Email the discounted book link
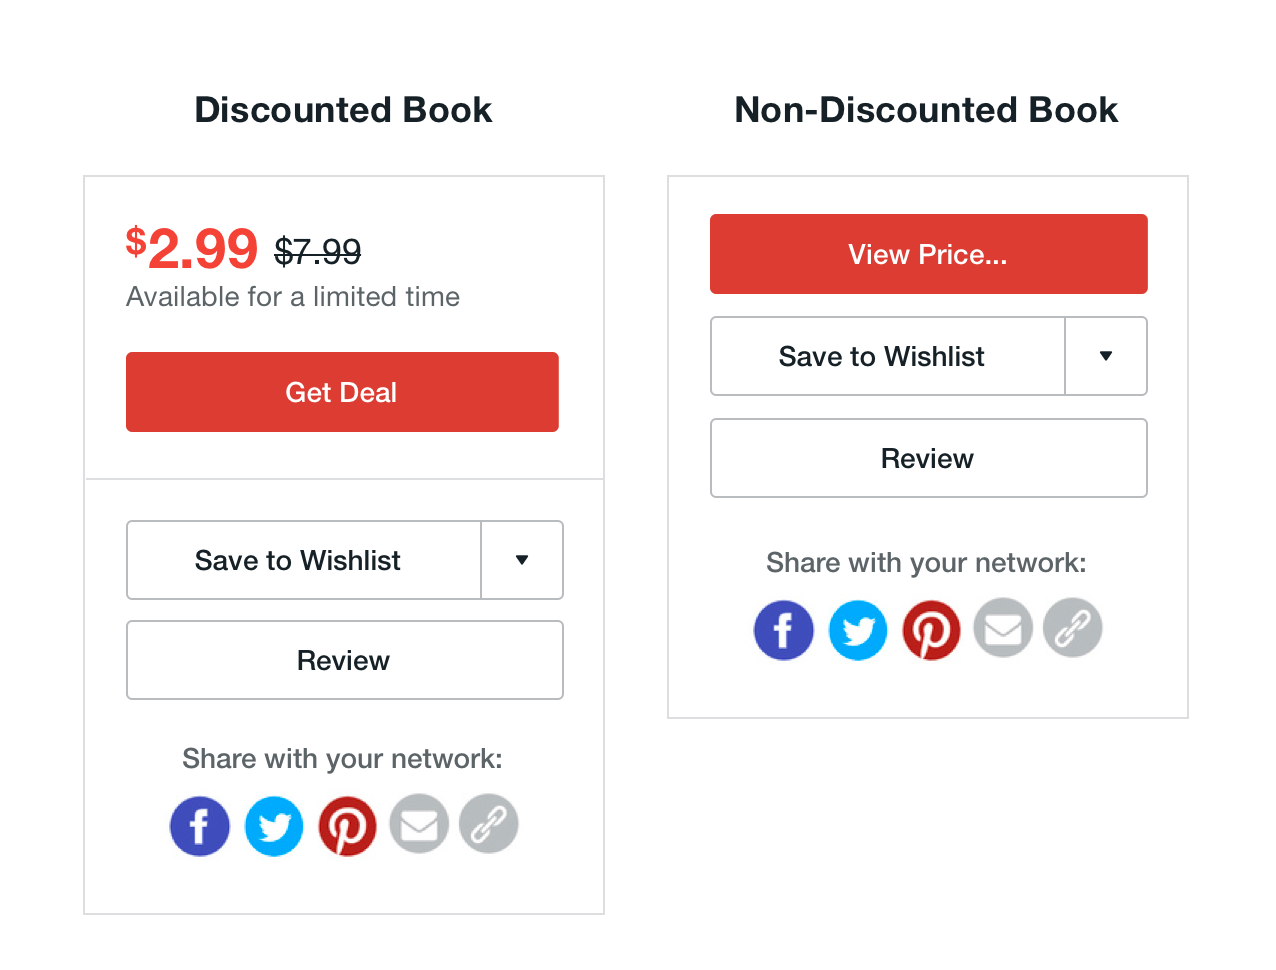 point(419,824)
